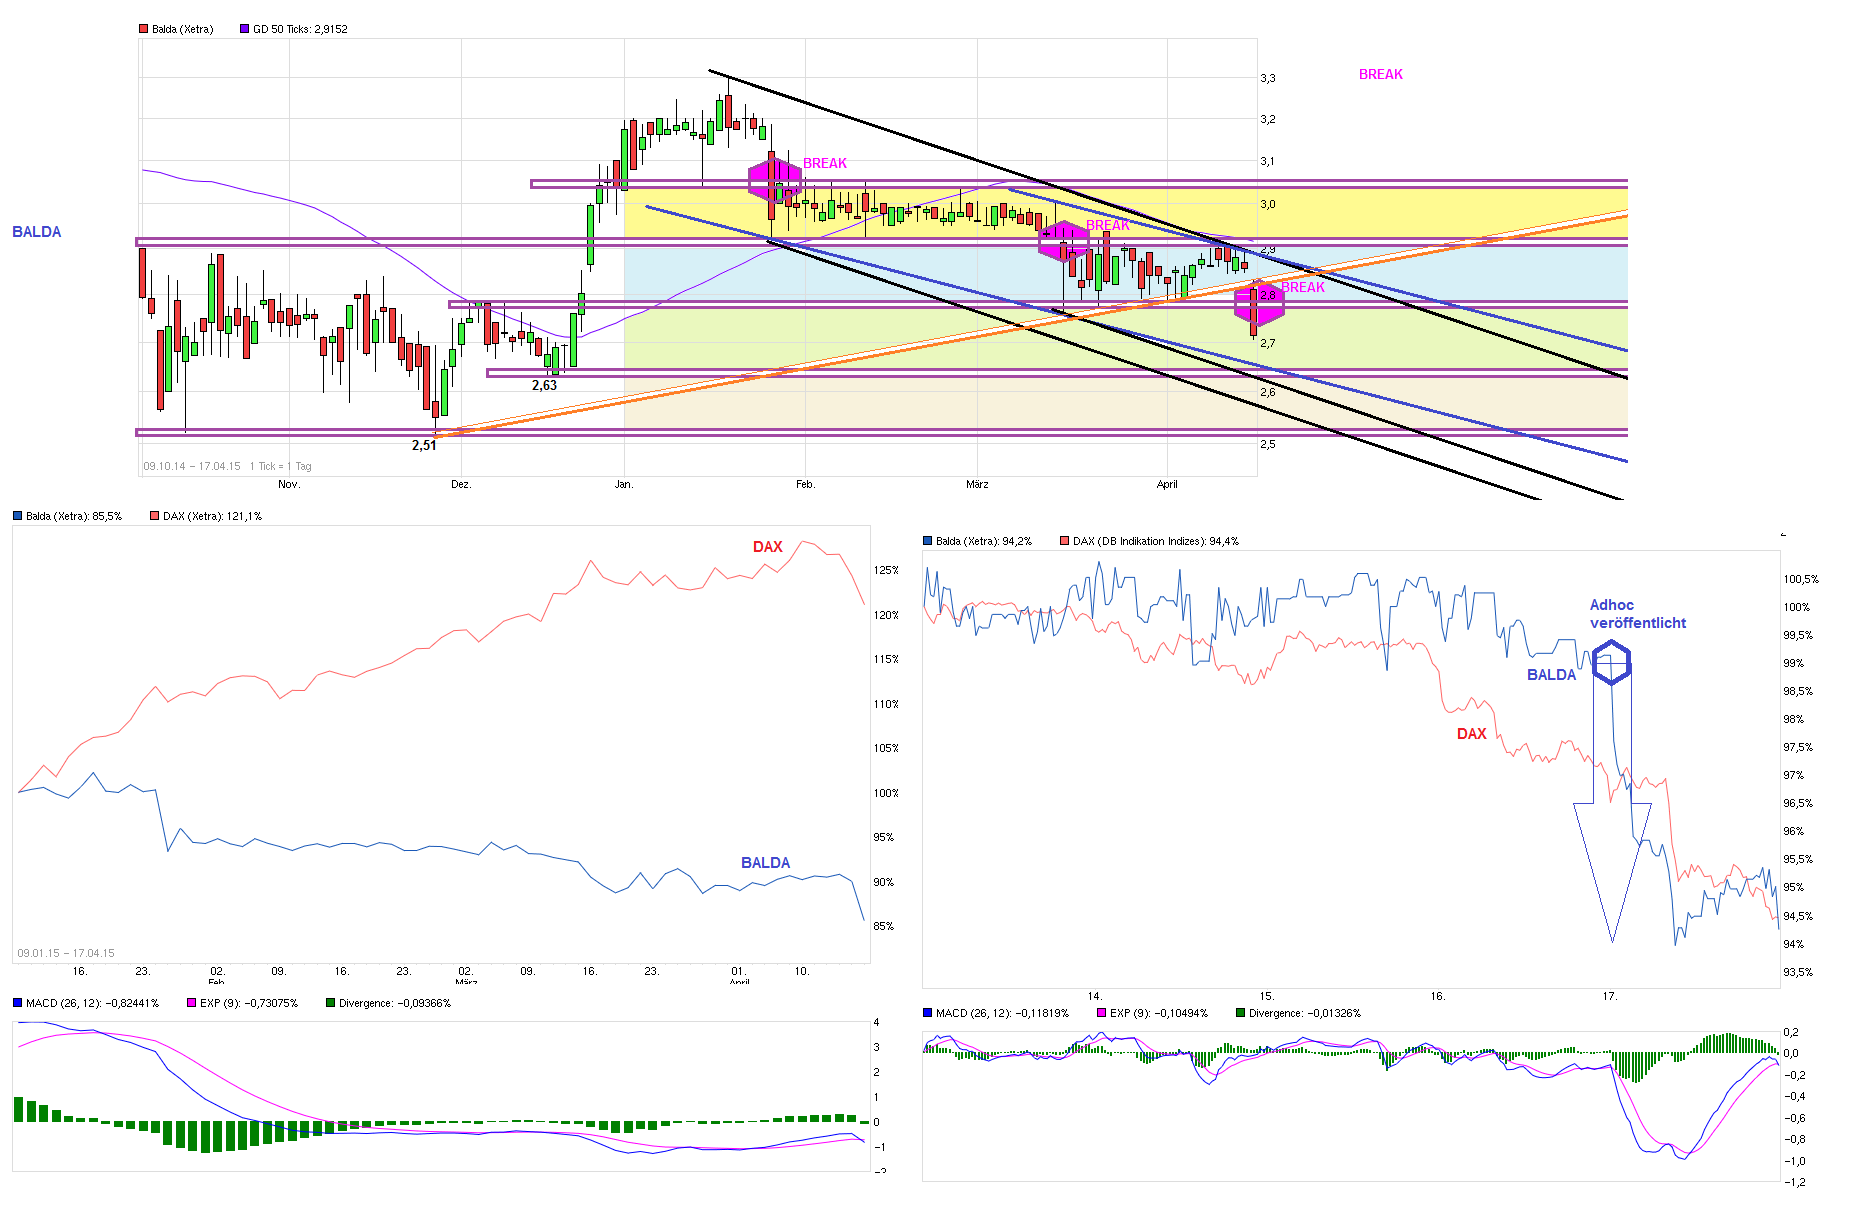Viewport: 1872px width, 1218px height.
Task: Click the 09.01.15 – 17.04.15 date range text
Action: (x=66, y=953)
